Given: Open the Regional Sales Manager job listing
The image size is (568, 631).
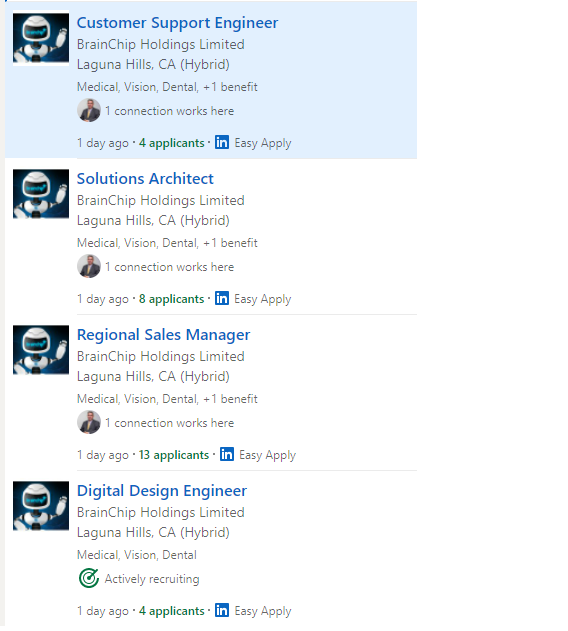Looking at the screenshot, I should [x=163, y=335].
